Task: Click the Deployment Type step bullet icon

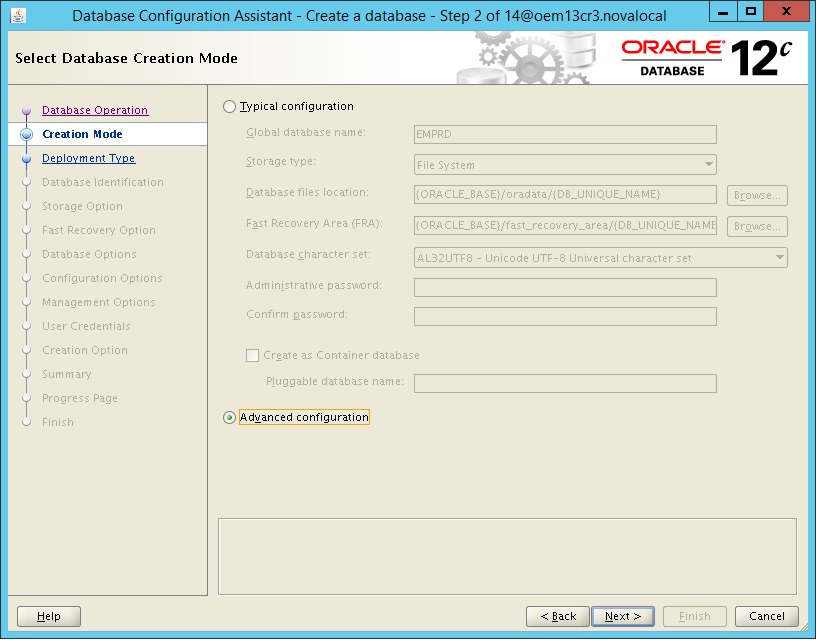Action: (27, 159)
